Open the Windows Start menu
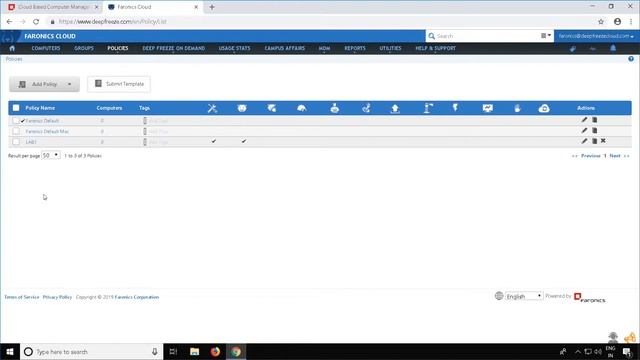The image size is (640, 360). [x=10, y=351]
